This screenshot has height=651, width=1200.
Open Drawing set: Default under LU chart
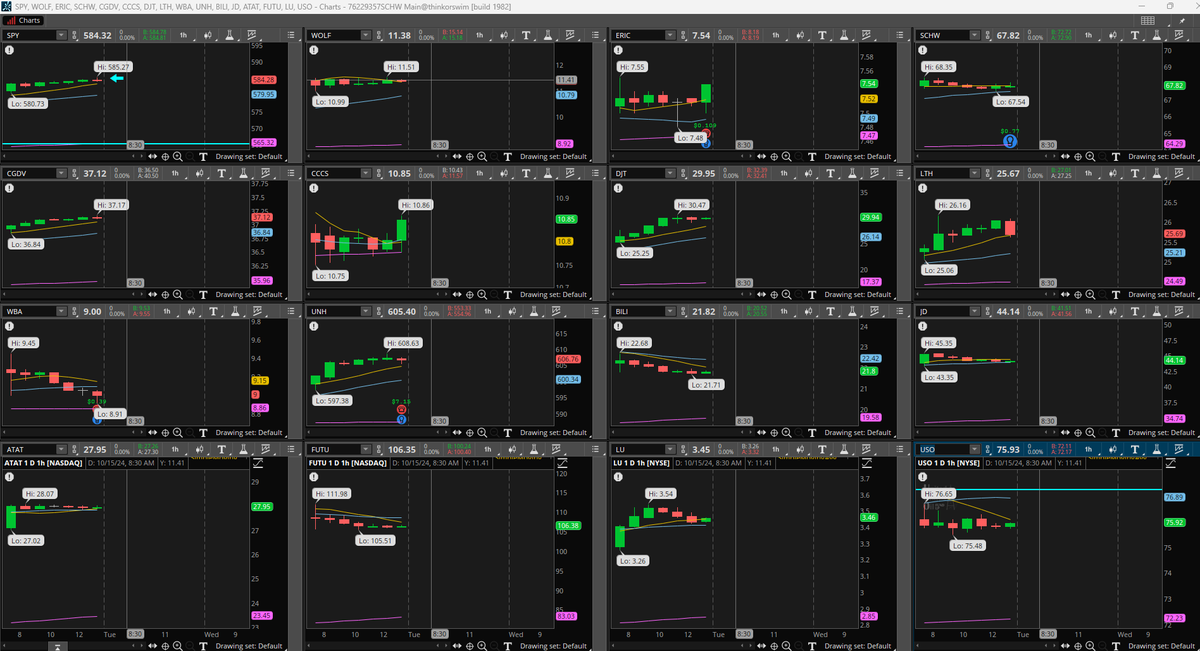tap(859, 645)
